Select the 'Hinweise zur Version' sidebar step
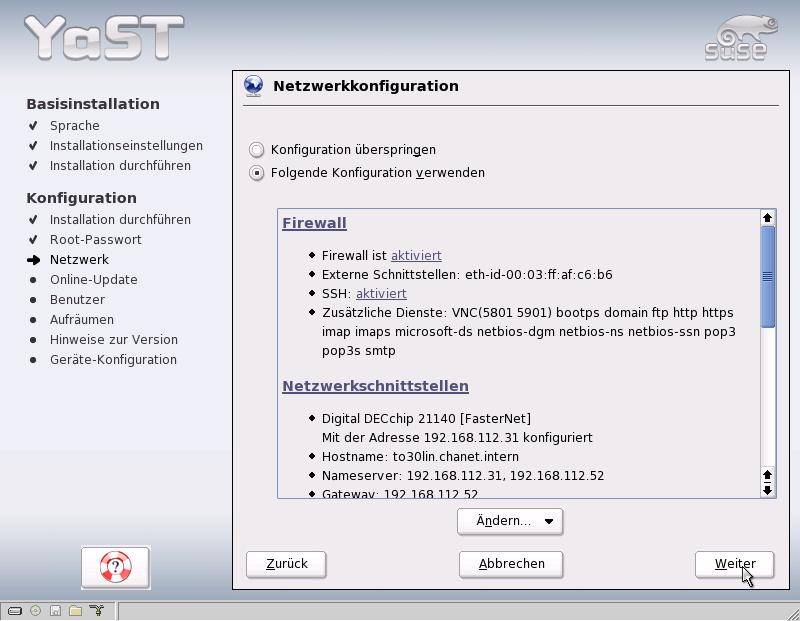The image size is (800, 621). pos(114,340)
